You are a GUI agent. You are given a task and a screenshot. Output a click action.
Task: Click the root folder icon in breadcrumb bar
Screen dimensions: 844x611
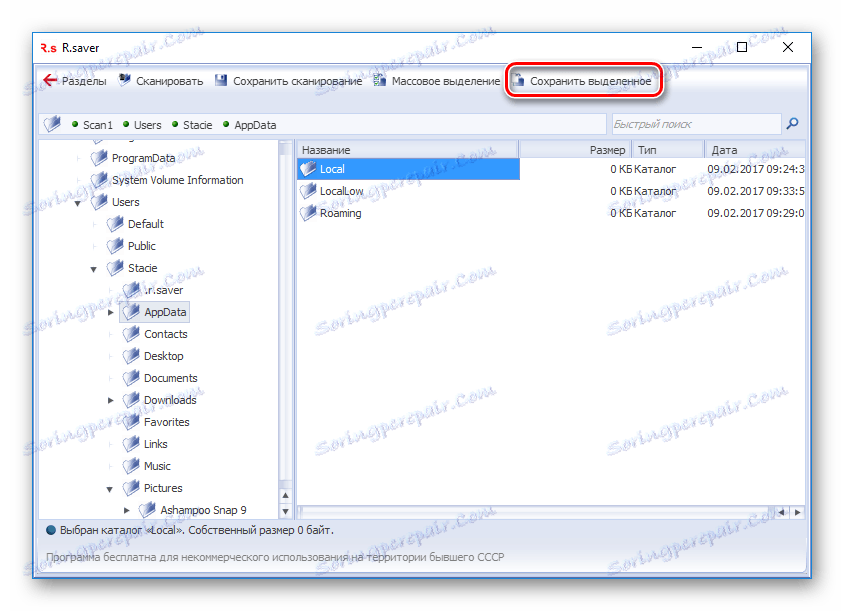point(52,124)
